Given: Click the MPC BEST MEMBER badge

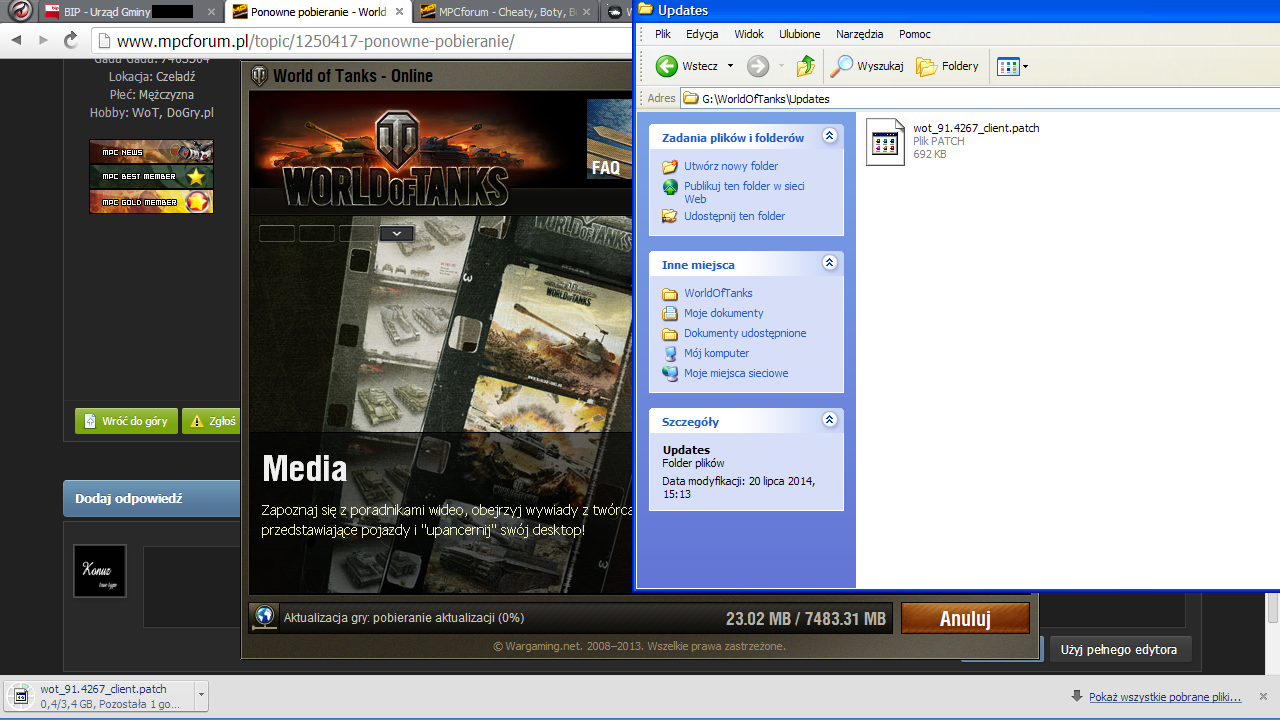Looking at the screenshot, I should (x=151, y=177).
